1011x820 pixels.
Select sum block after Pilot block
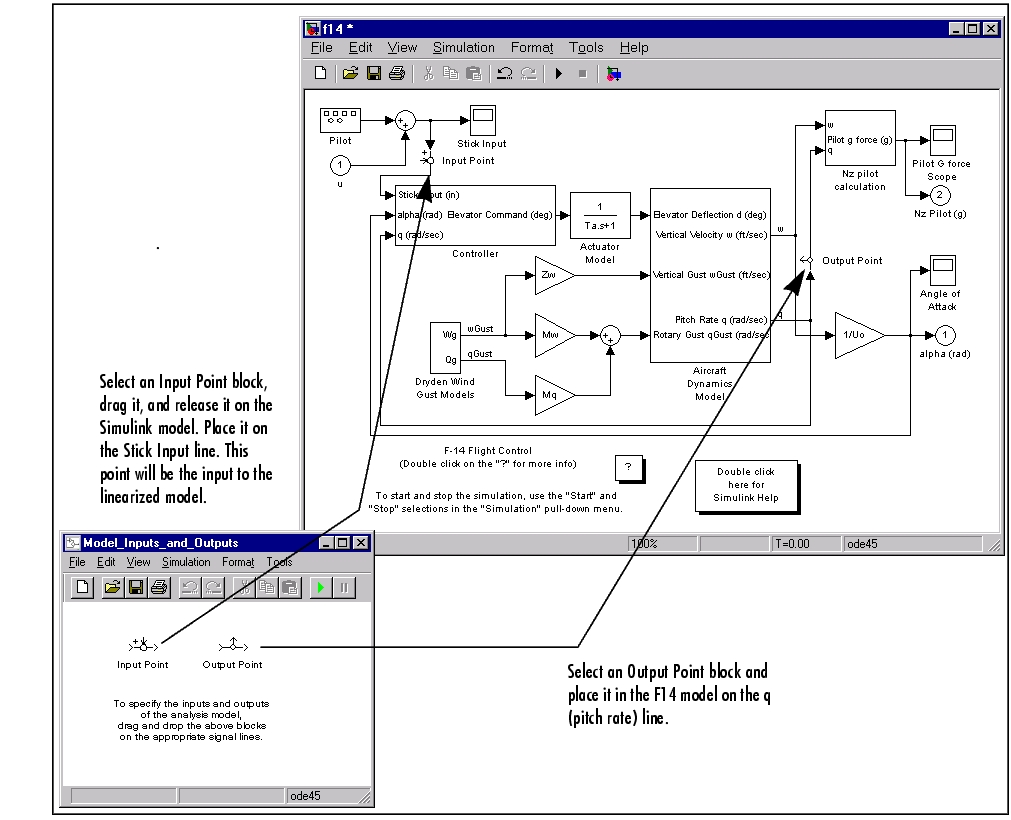[x=405, y=121]
